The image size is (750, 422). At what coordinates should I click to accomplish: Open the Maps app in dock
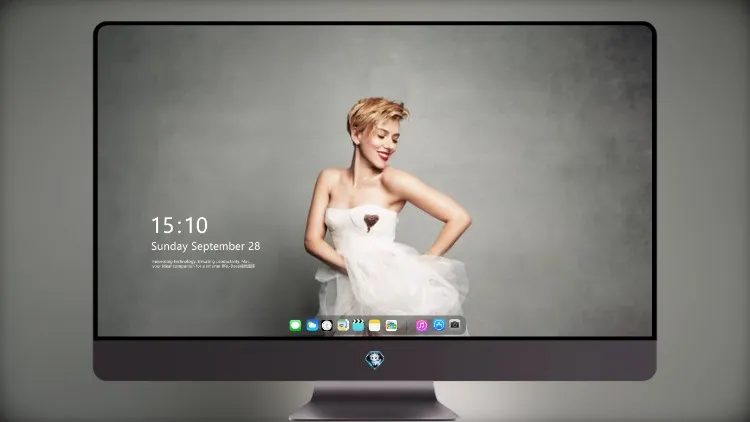[x=343, y=326]
